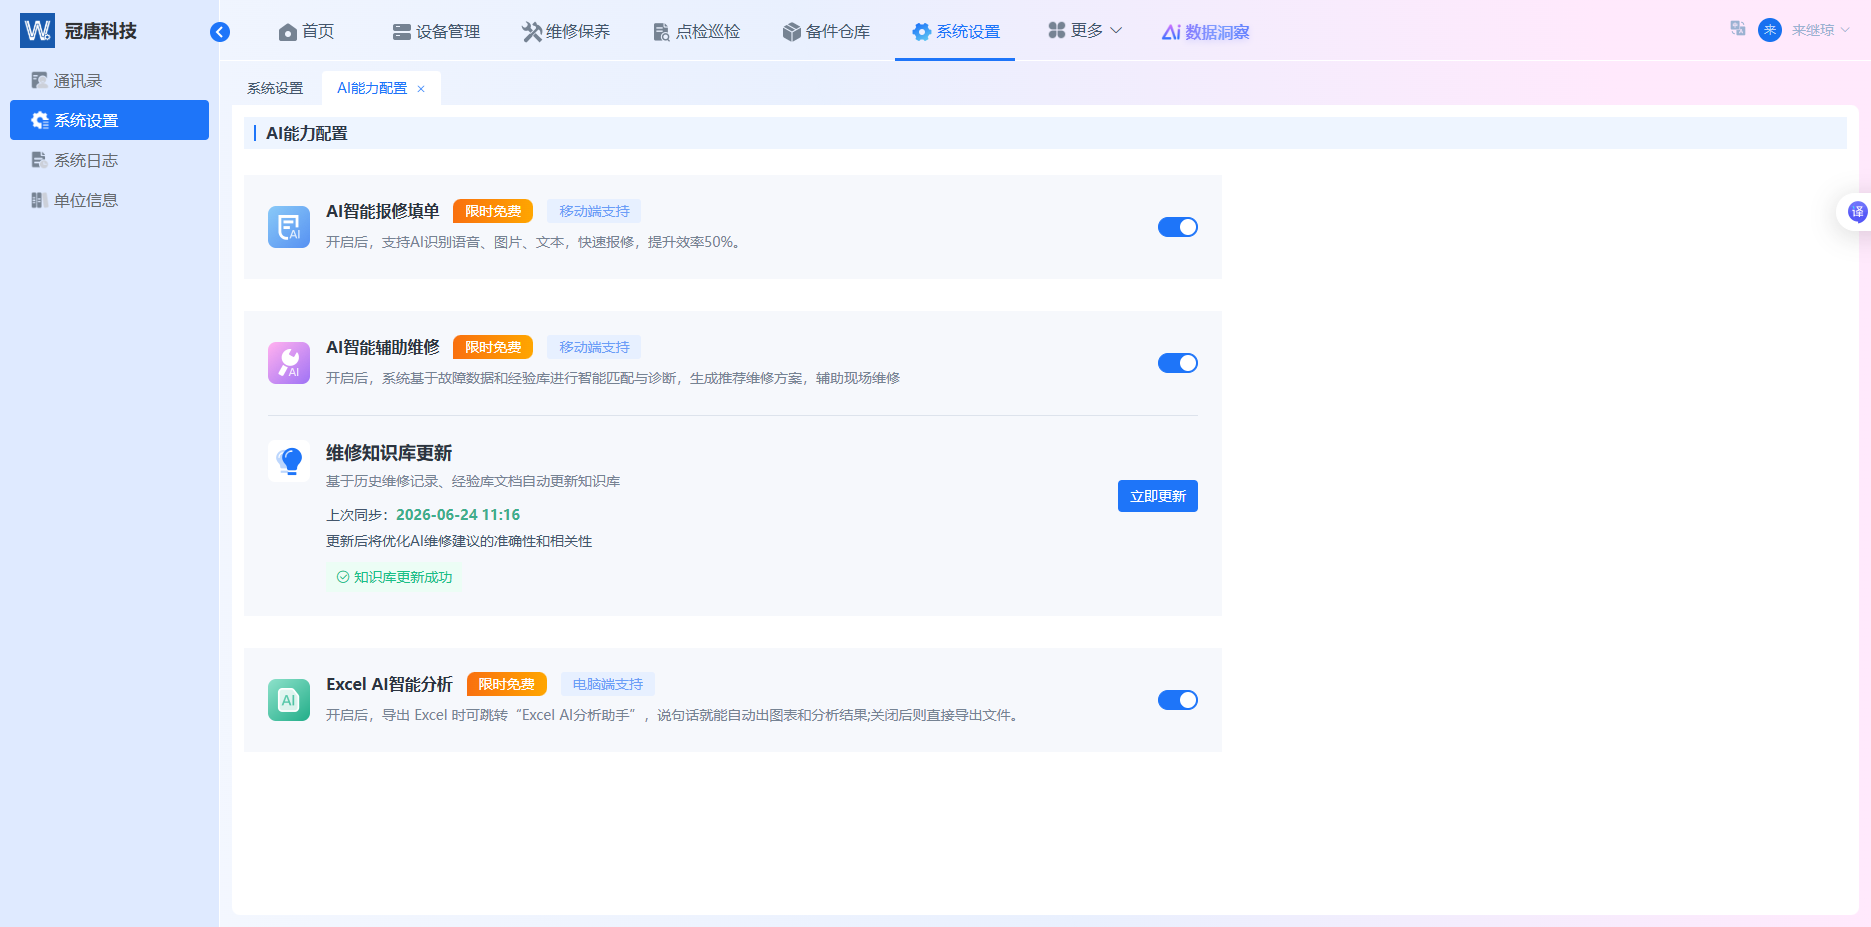Click the box icon for 备件仓库

[792, 32]
